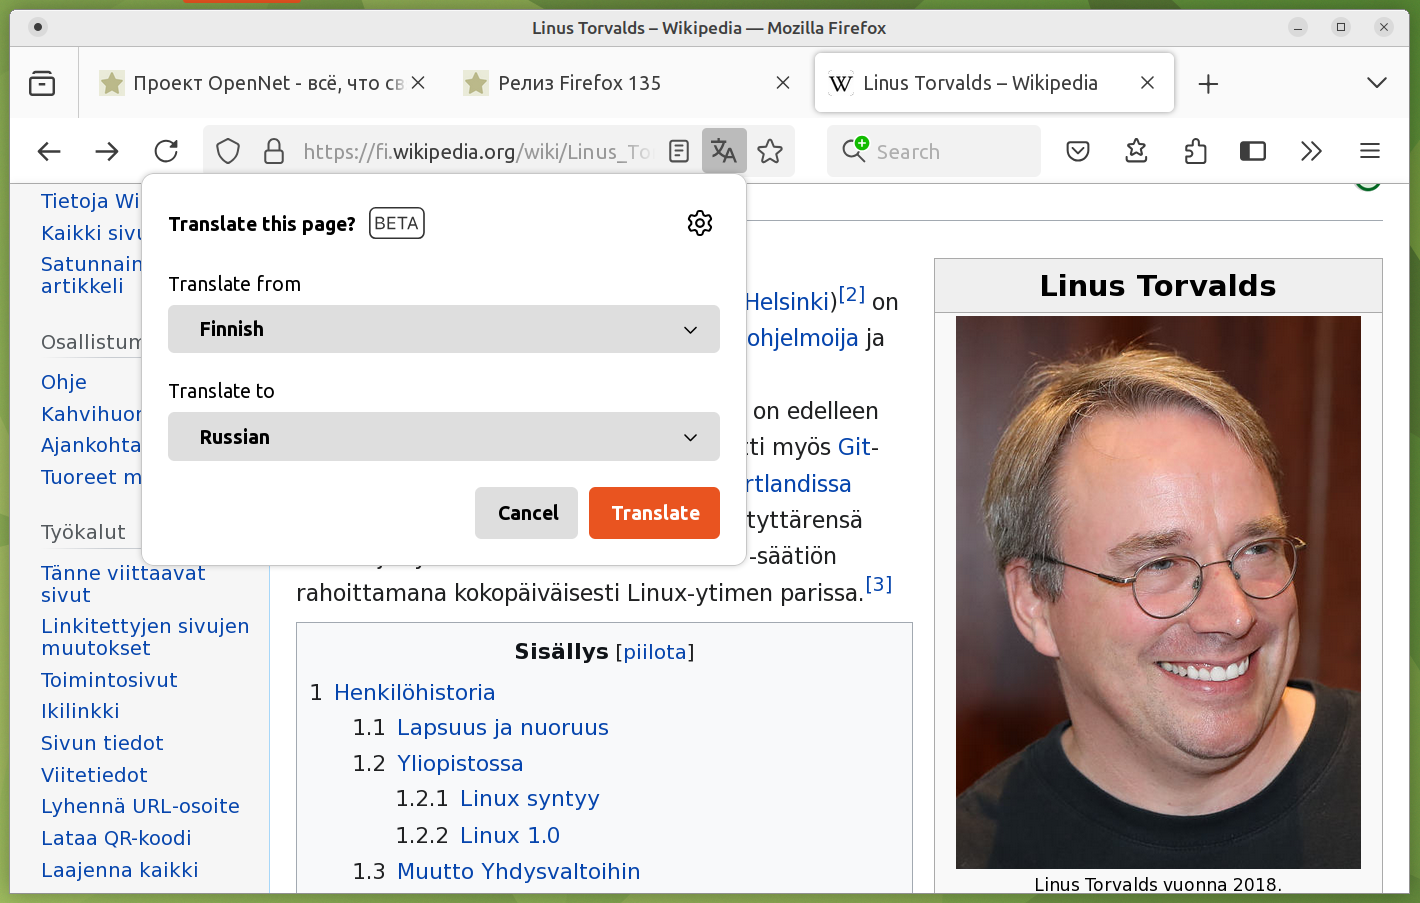Jump to Lapsuus ja nuoruus section
Viewport: 1420px width, 903px height.
click(x=502, y=728)
